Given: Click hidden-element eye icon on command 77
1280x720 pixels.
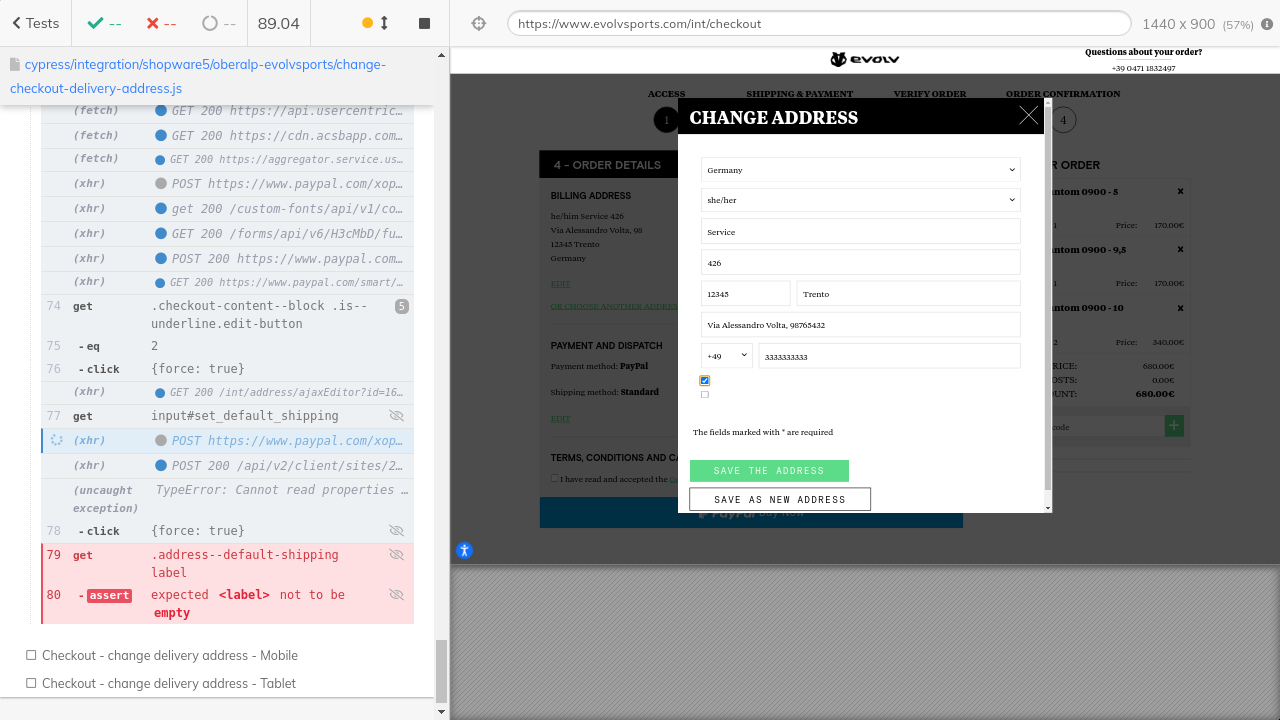Looking at the screenshot, I should [396, 416].
